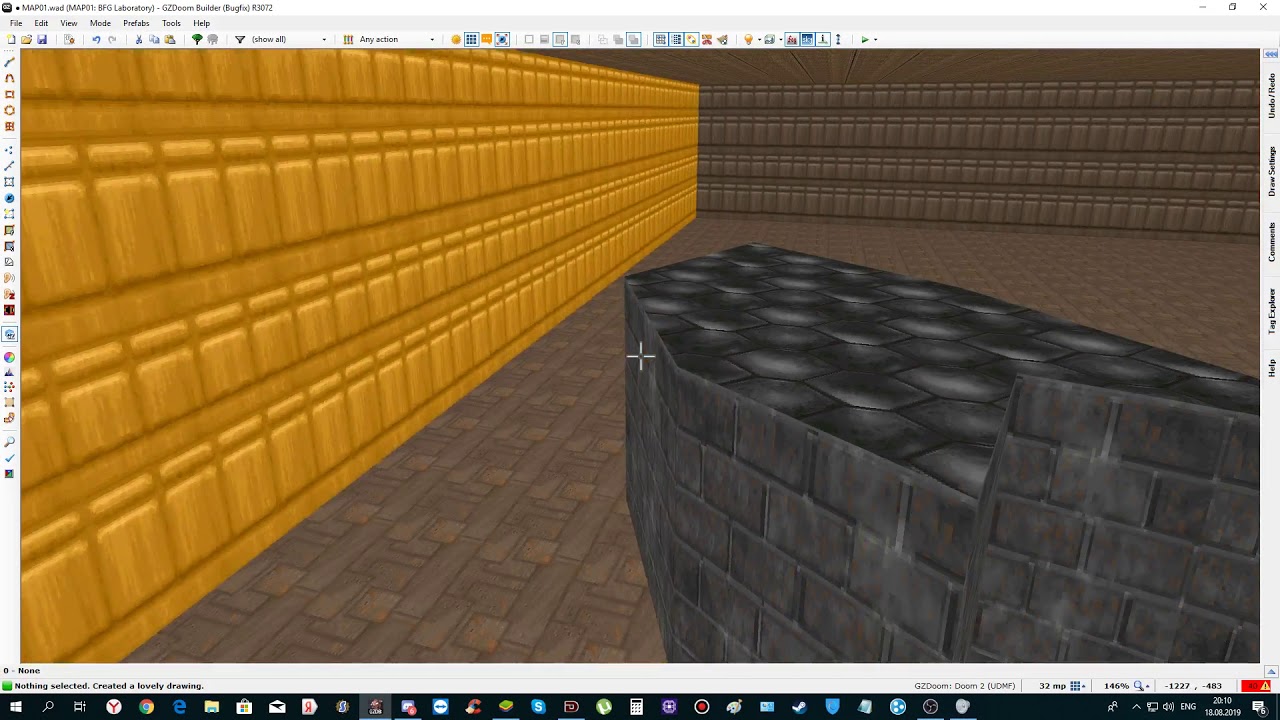Open the Tag Explorer side panel tab
The height and width of the screenshot is (720, 1280).
tap(1272, 311)
